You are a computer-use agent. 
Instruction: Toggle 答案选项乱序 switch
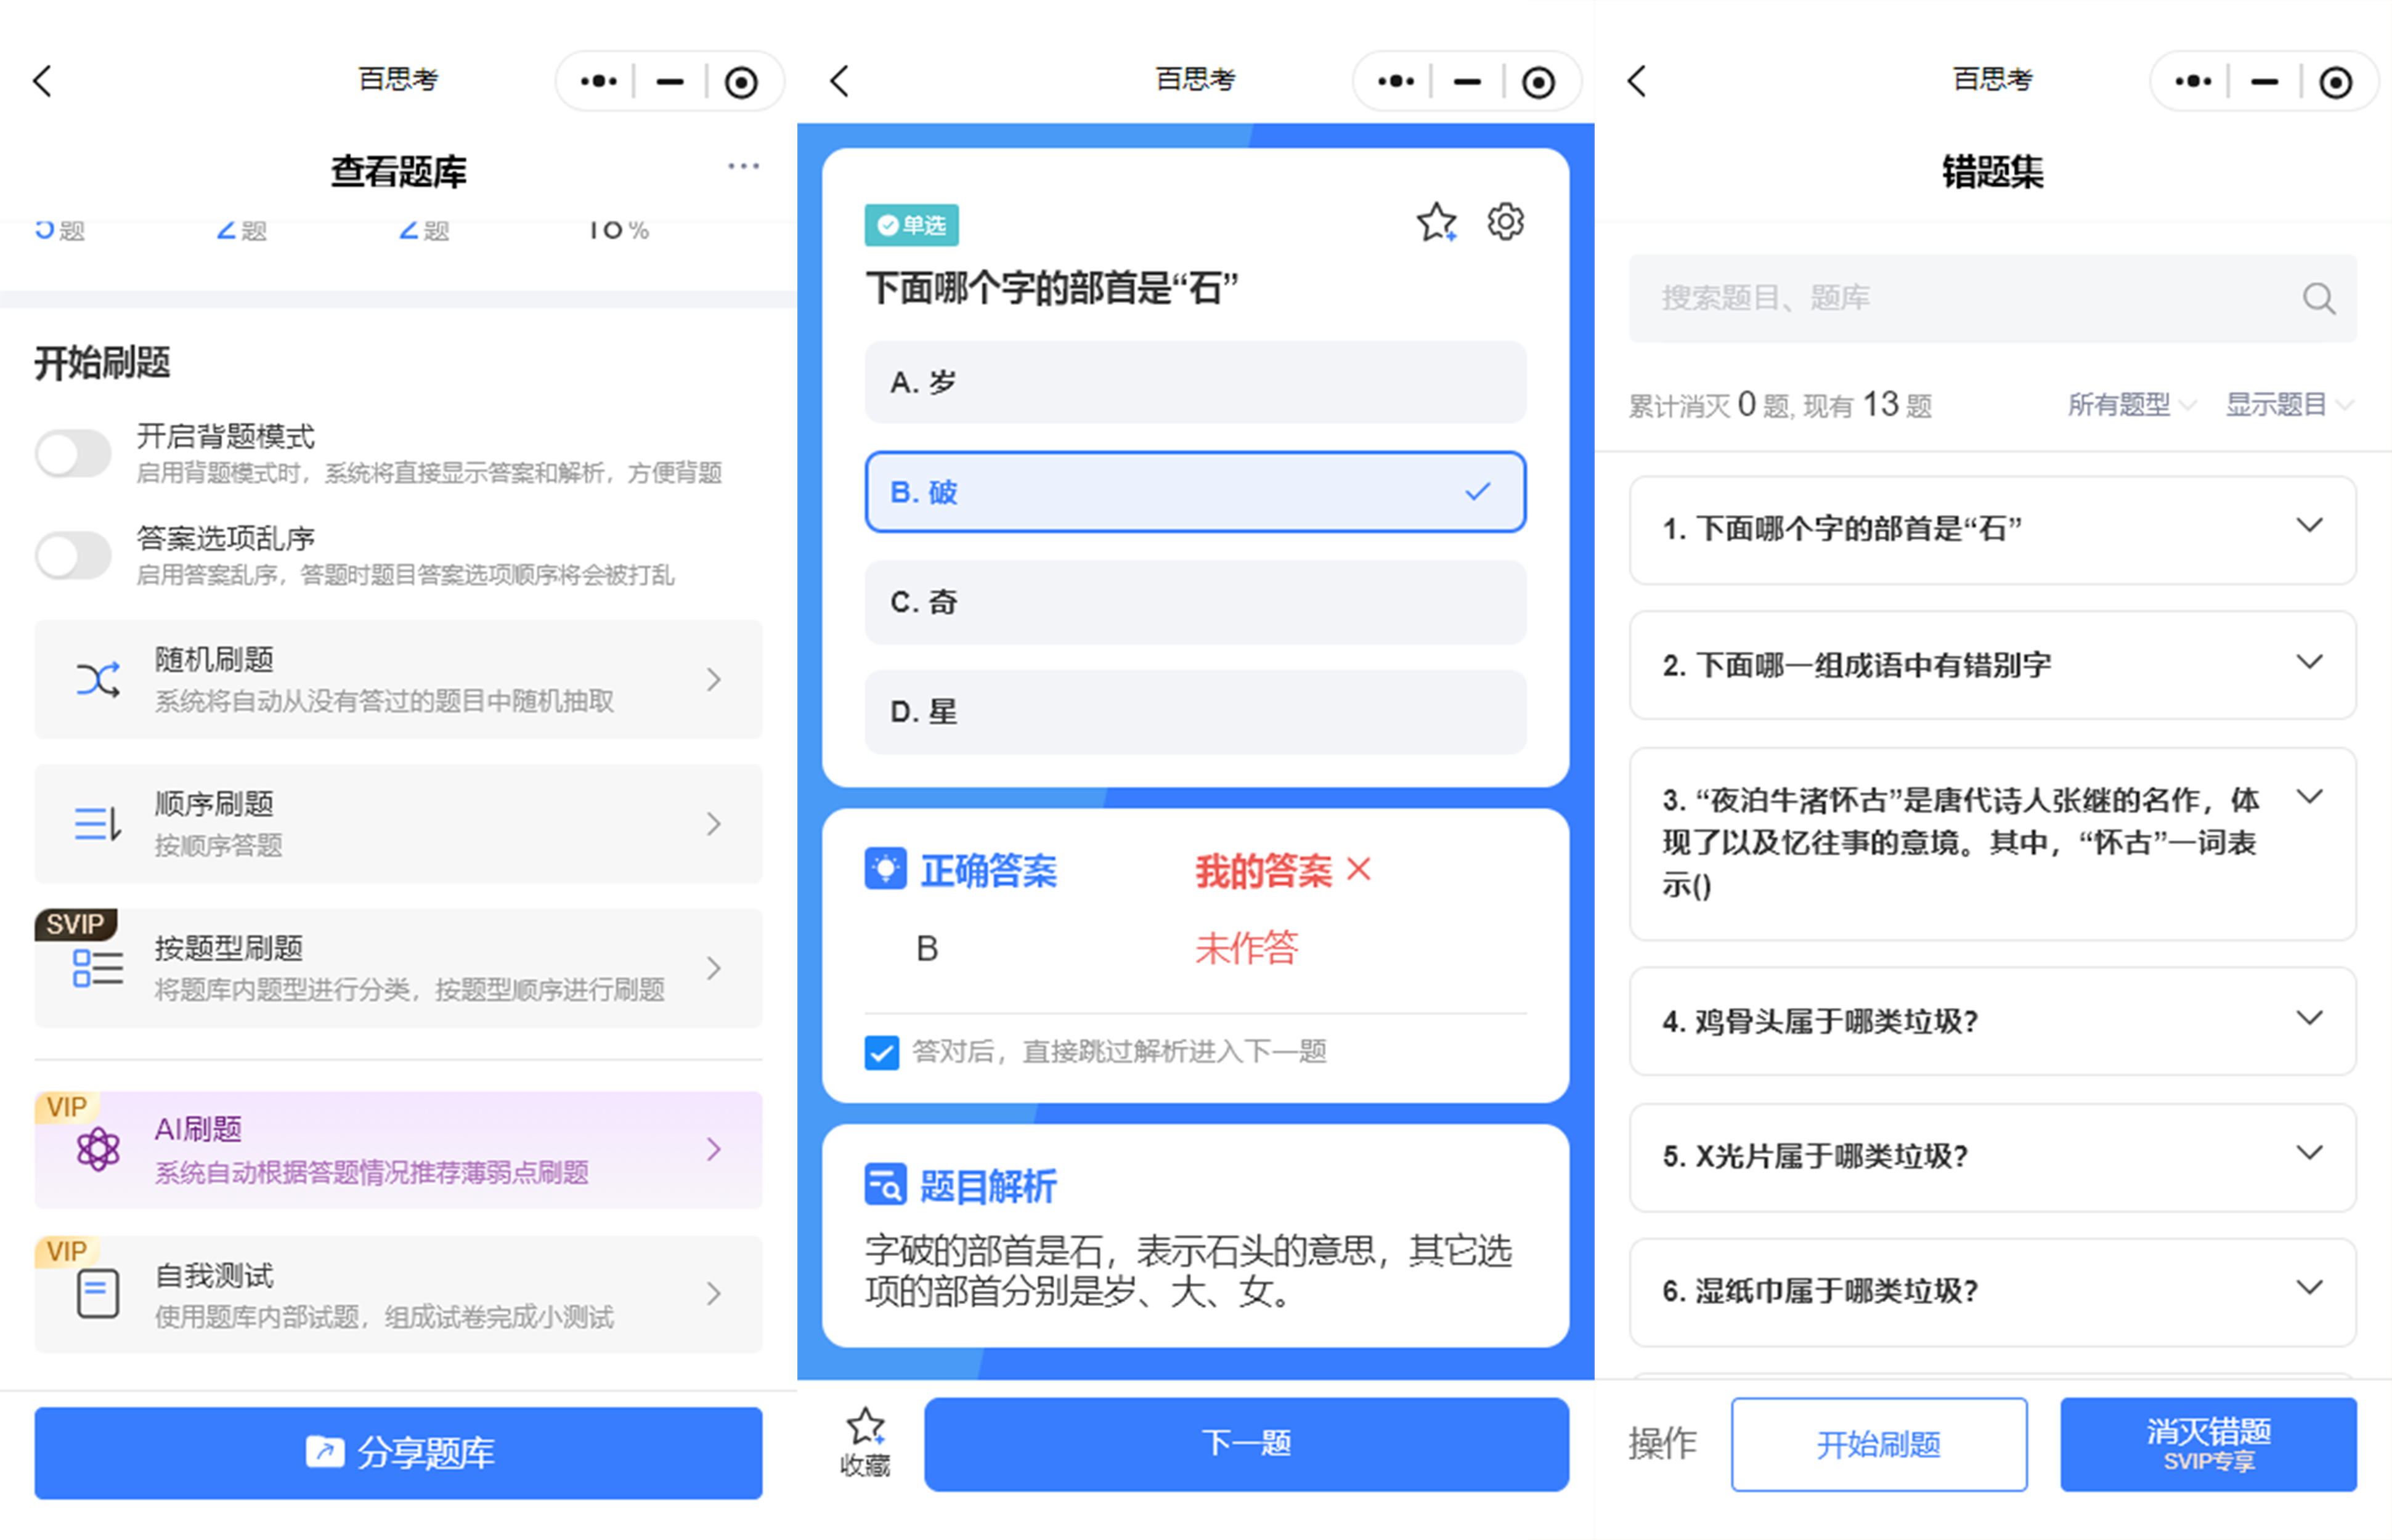click(73, 555)
